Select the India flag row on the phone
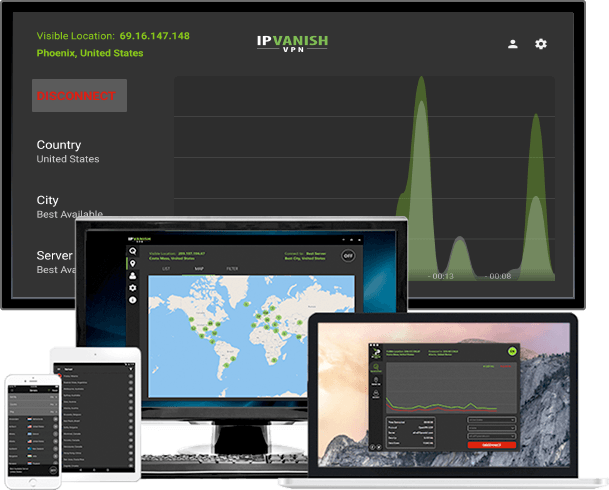The image size is (609, 490). (x=33, y=456)
